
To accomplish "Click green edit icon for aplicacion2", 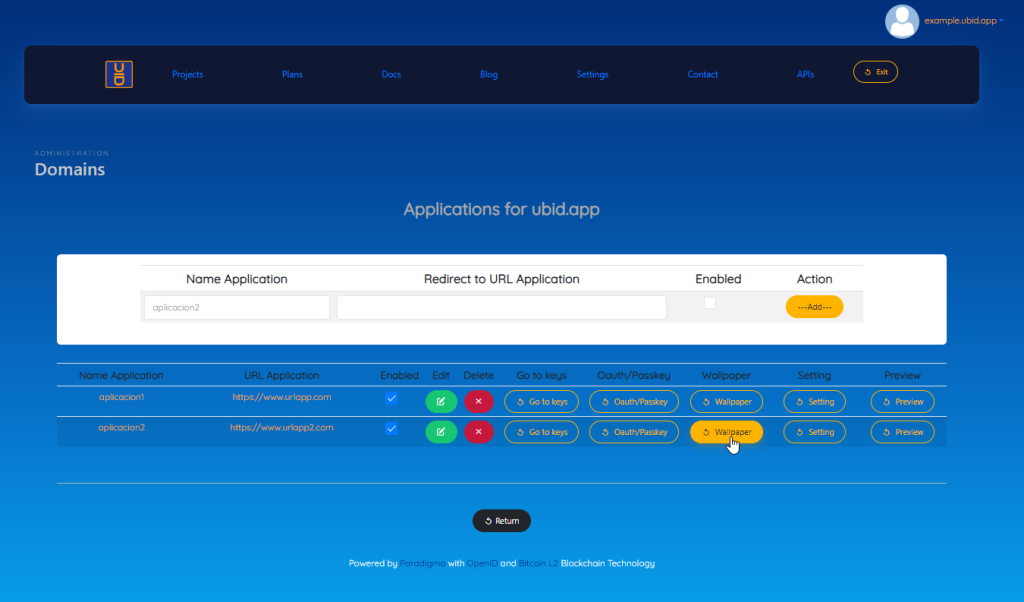I will [441, 432].
